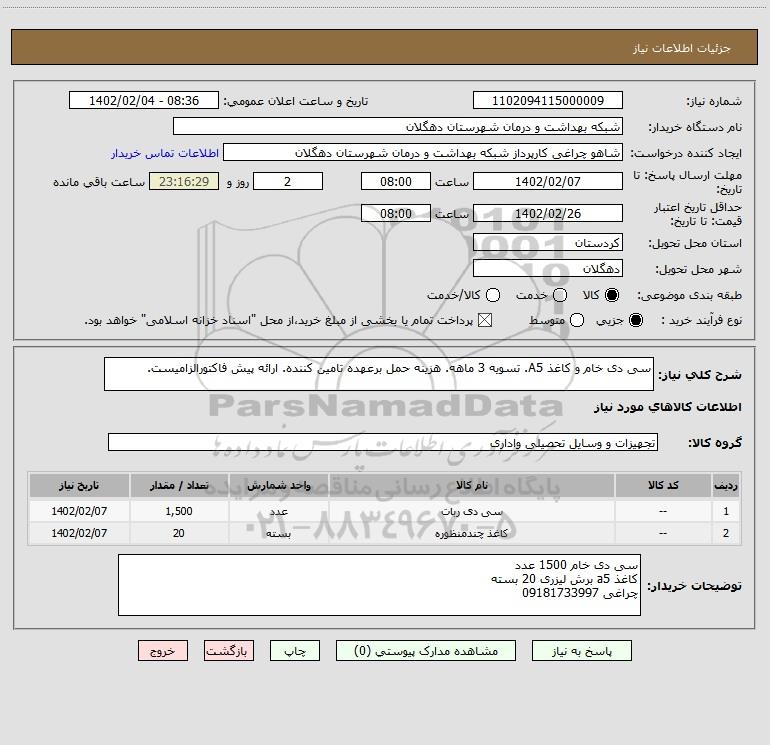Screen dimensions: 770x745
Task: Click the جزئیات اطلاعات نیاز header title
Action: [682, 48]
